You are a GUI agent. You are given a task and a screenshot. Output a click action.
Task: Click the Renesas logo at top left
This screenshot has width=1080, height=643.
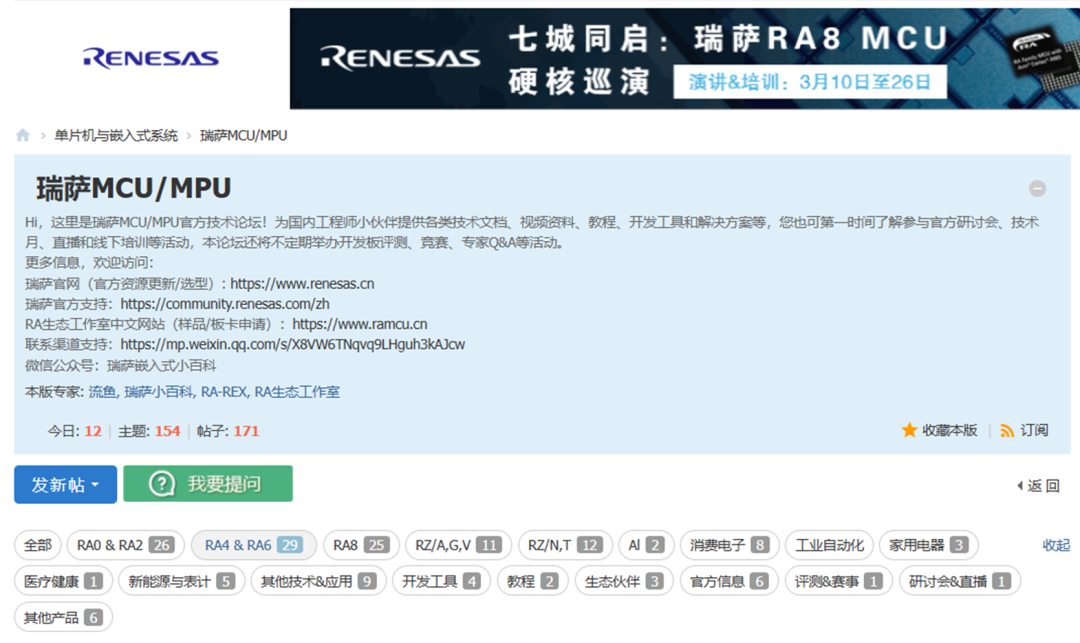[151, 58]
